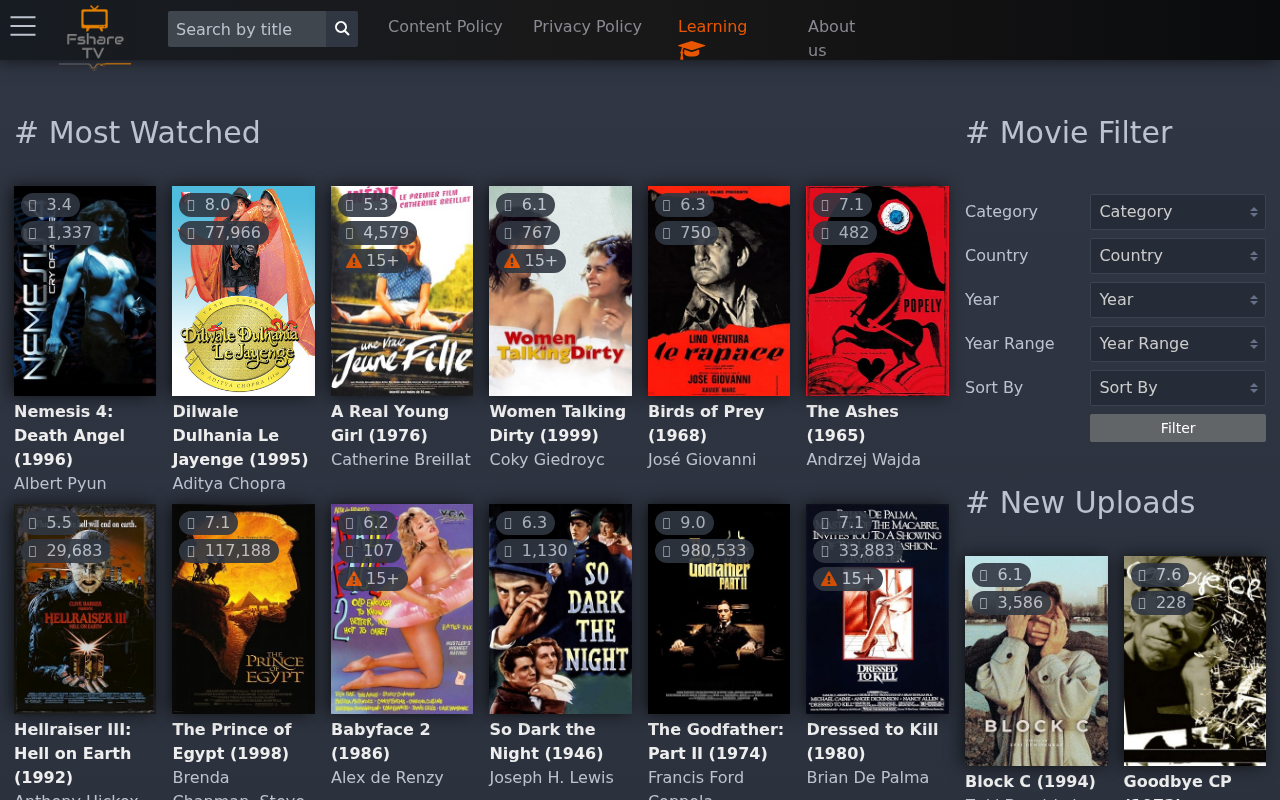Click the Most Watched heading
The image size is (1280, 800).
pos(138,133)
